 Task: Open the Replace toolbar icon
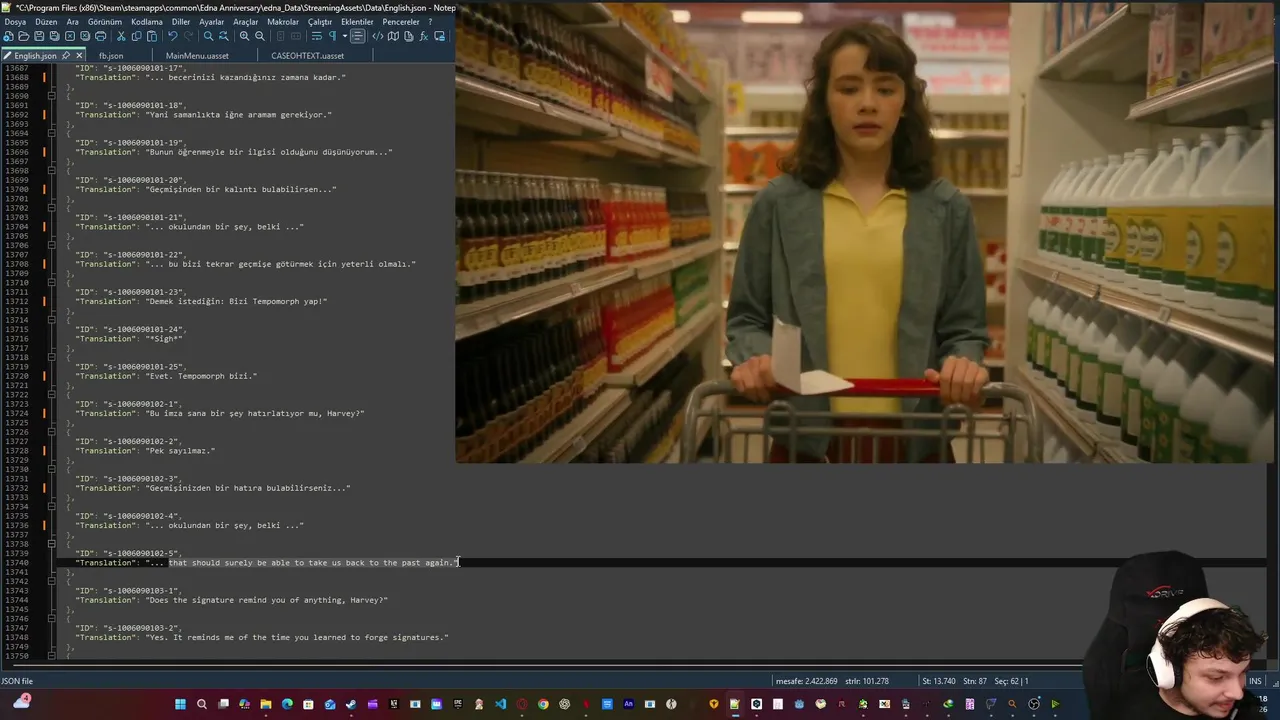[224, 36]
